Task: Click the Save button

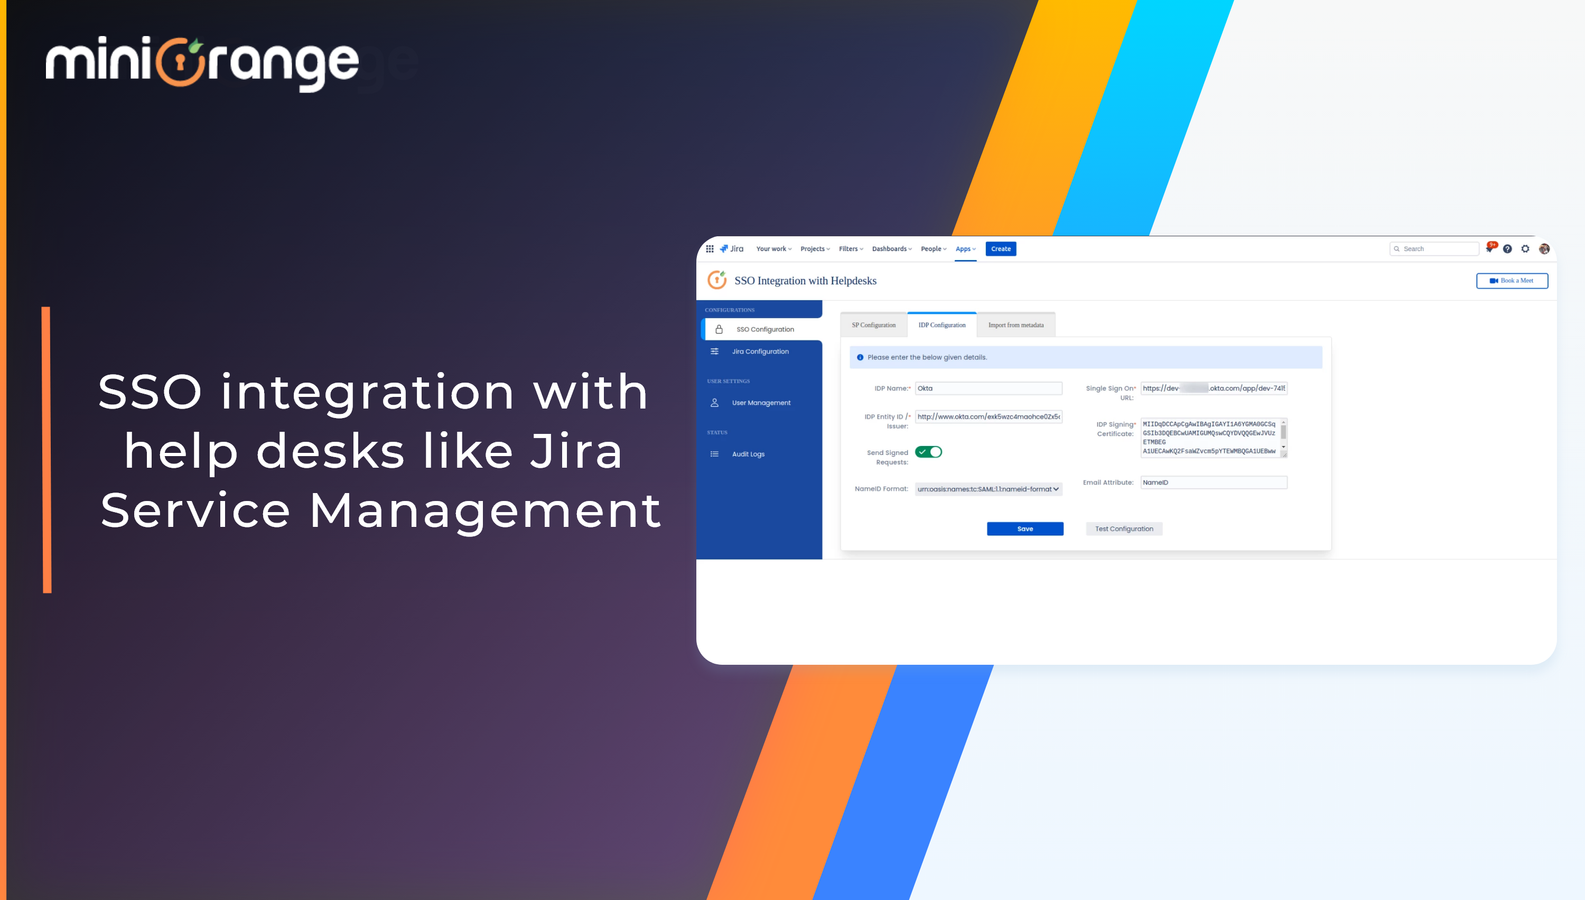Action: tap(1025, 529)
